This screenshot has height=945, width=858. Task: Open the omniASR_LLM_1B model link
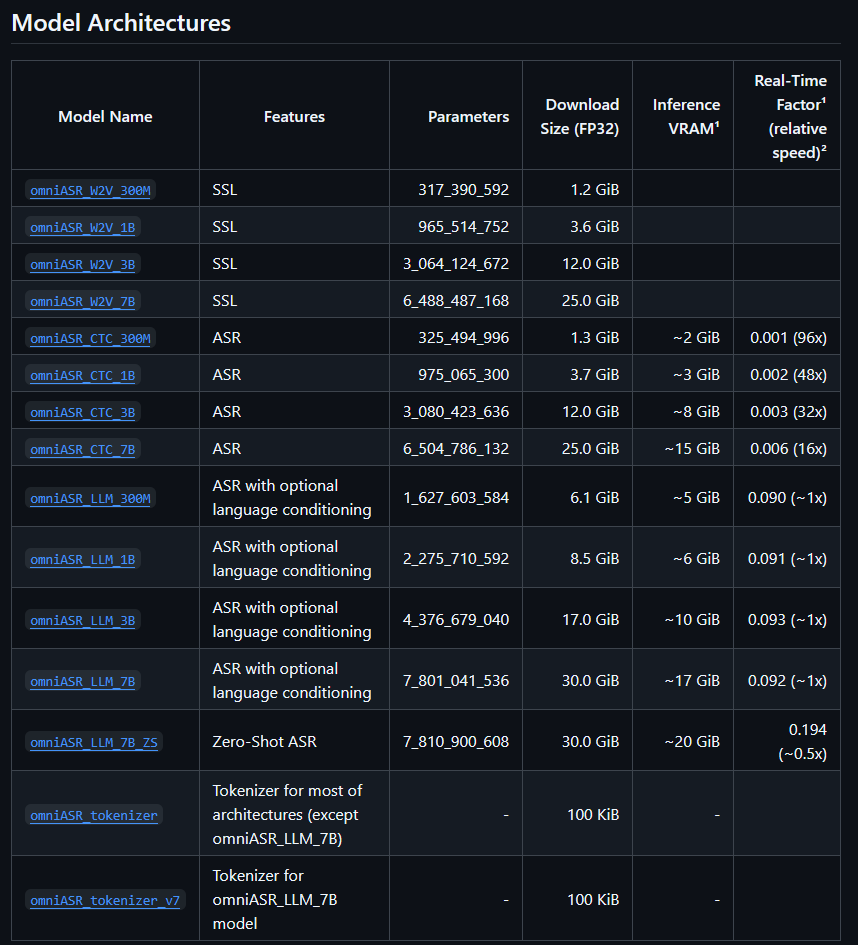(x=83, y=559)
